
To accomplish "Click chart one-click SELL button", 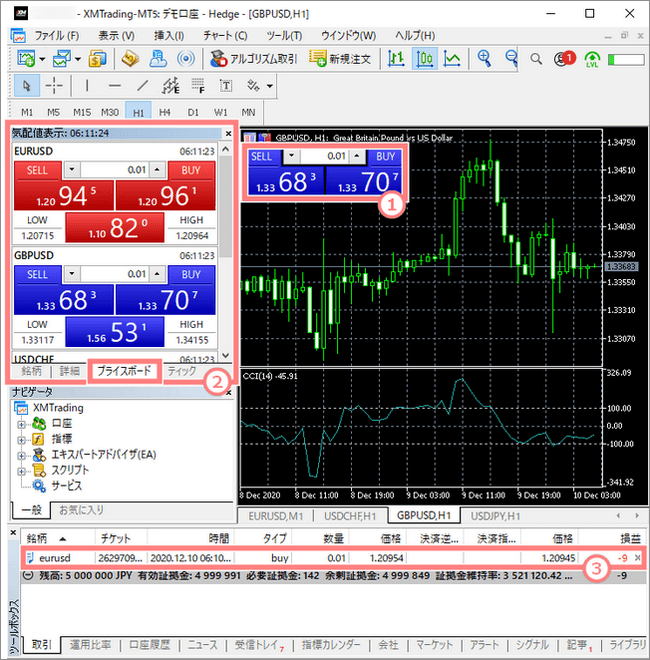I will (x=261, y=157).
